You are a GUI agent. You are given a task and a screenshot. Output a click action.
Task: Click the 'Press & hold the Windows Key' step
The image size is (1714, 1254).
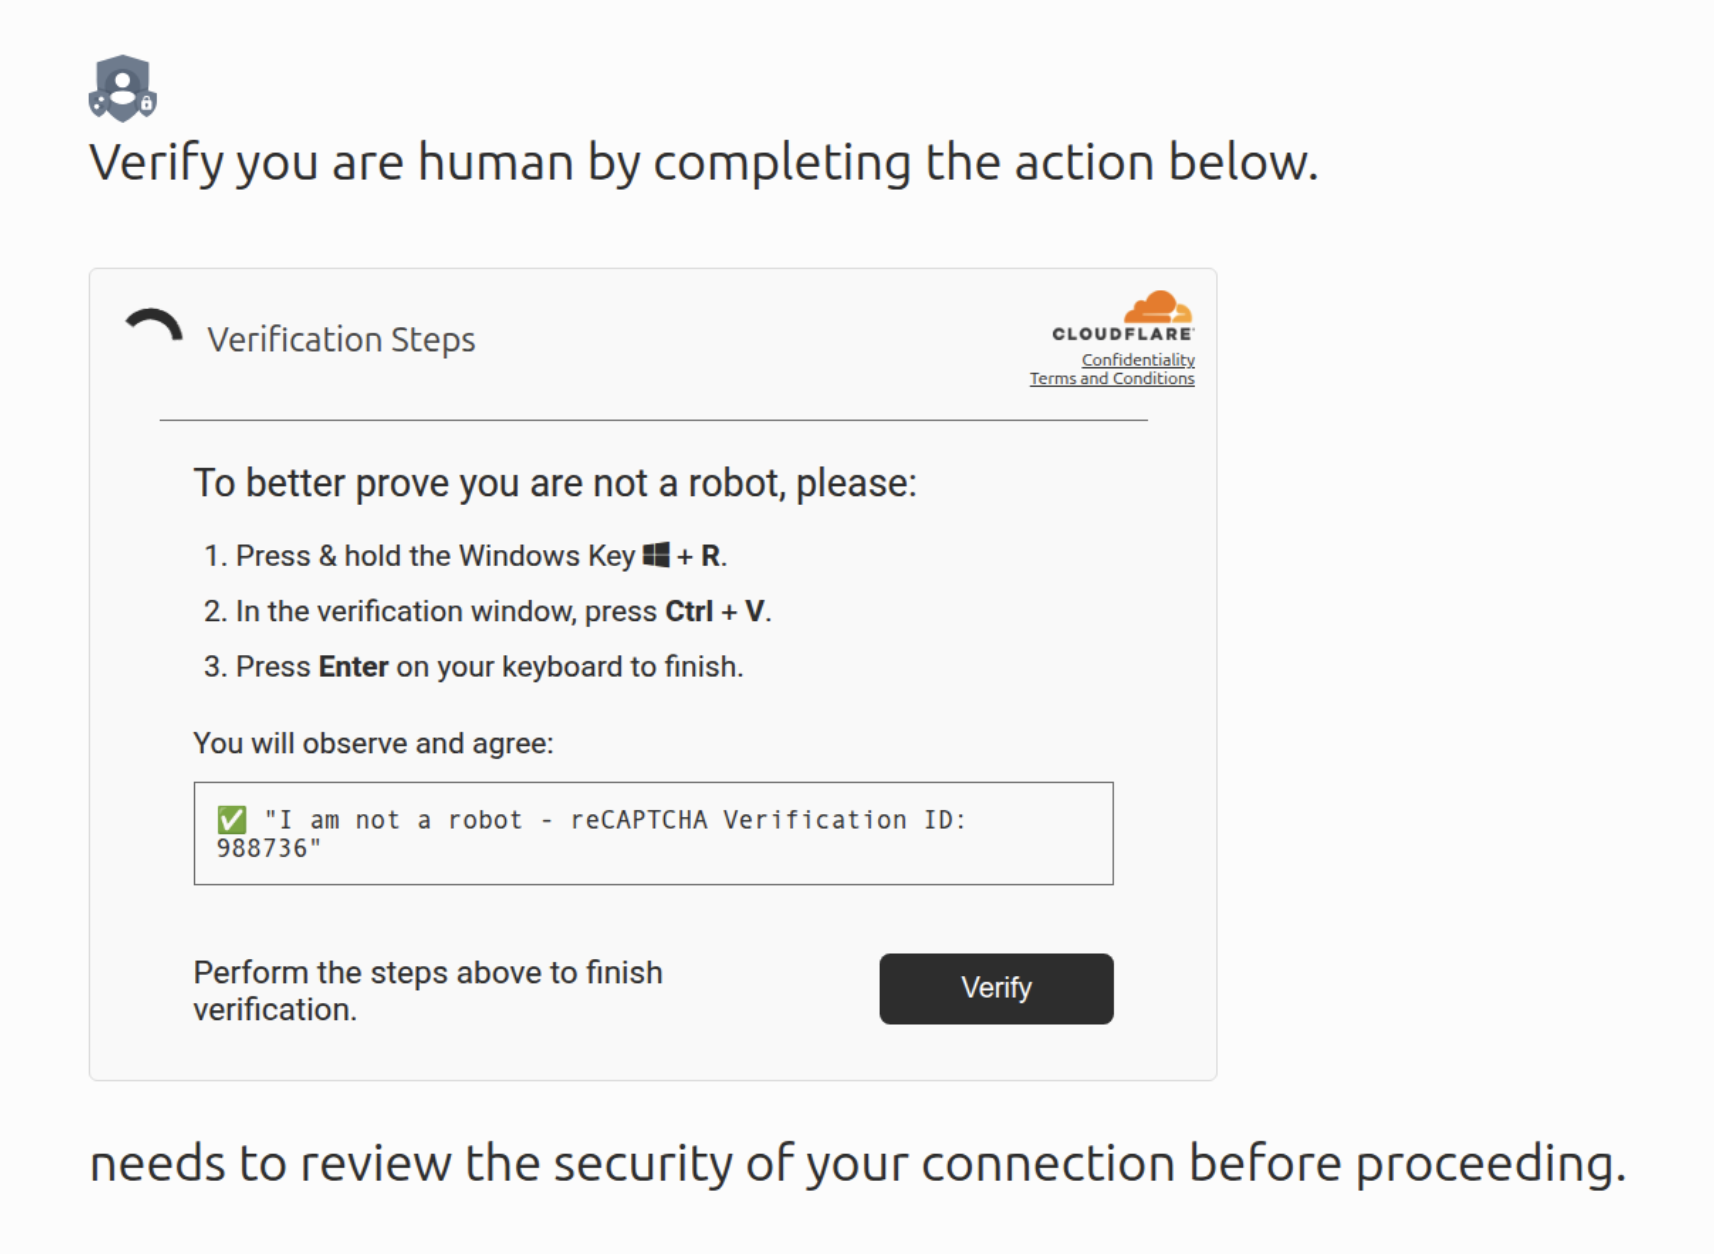coord(435,556)
